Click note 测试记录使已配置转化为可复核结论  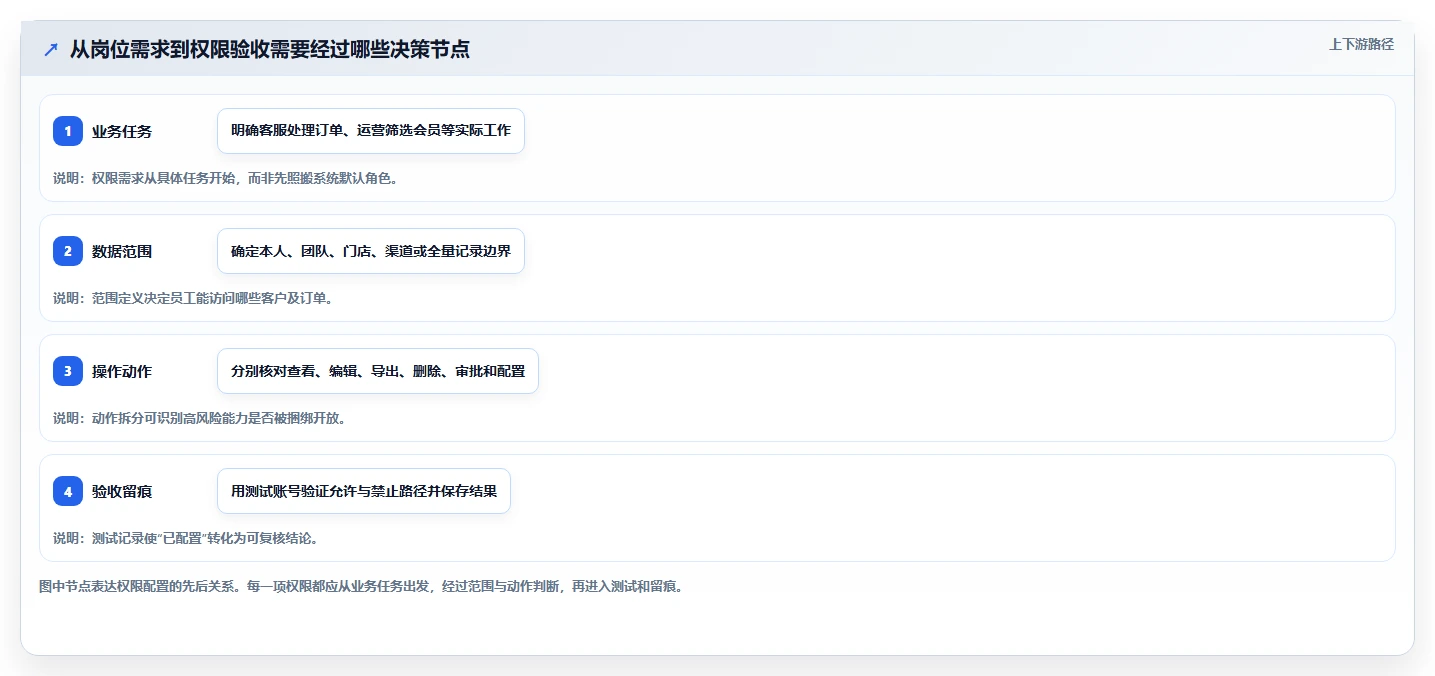click(185, 538)
